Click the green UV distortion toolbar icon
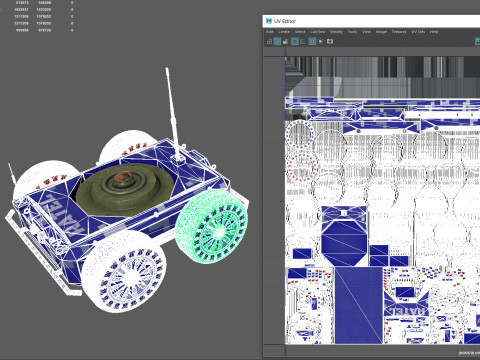The width and height of the screenshot is (480, 360). tap(285, 41)
